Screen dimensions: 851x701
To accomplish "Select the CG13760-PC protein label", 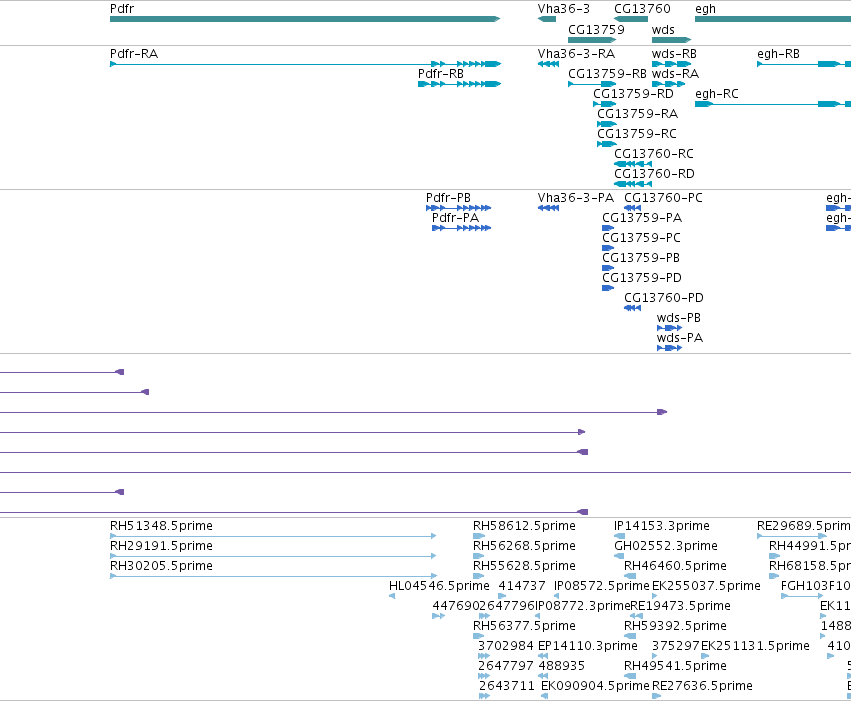I will tap(663, 197).
